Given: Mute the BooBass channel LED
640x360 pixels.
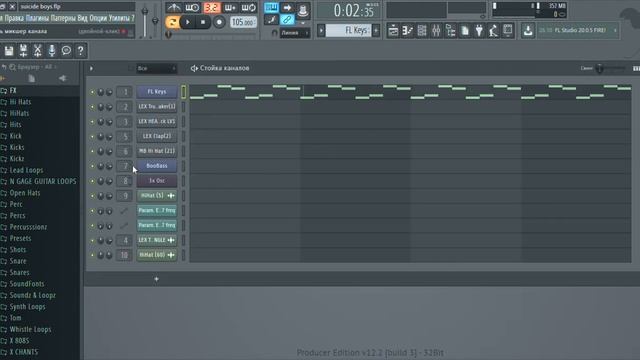Looking at the screenshot, I should [92, 166].
